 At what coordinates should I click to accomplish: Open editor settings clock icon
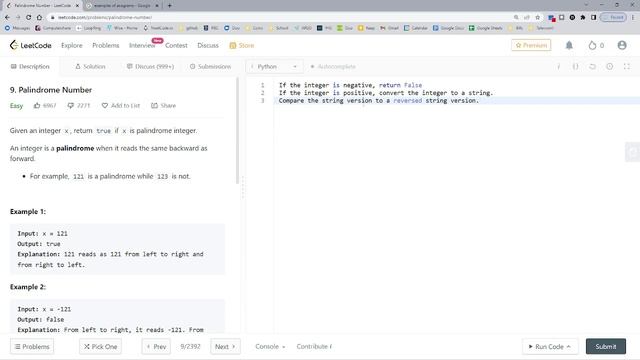(x=609, y=67)
